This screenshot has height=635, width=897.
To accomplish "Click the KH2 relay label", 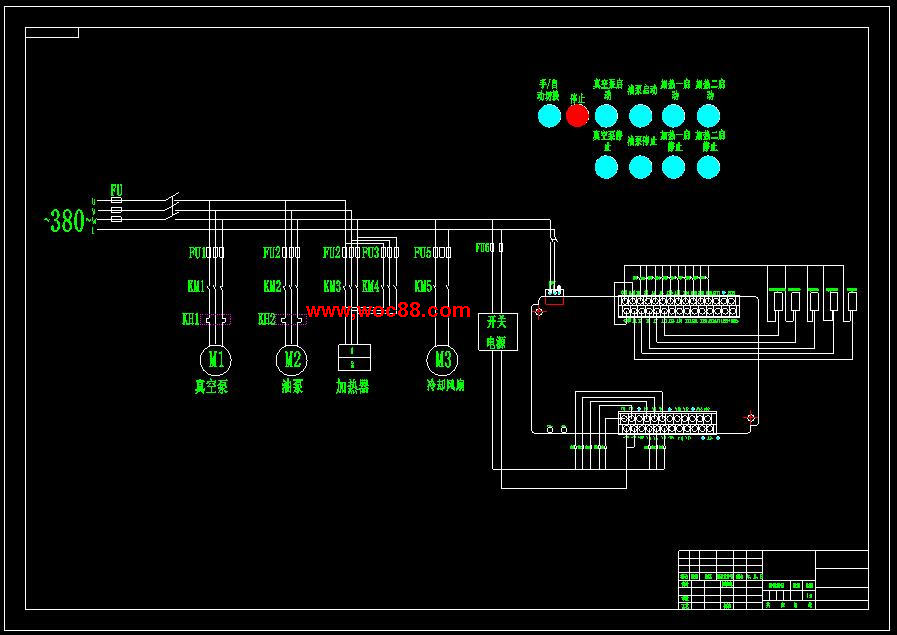I will pyautogui.click(x=267, y=319).
